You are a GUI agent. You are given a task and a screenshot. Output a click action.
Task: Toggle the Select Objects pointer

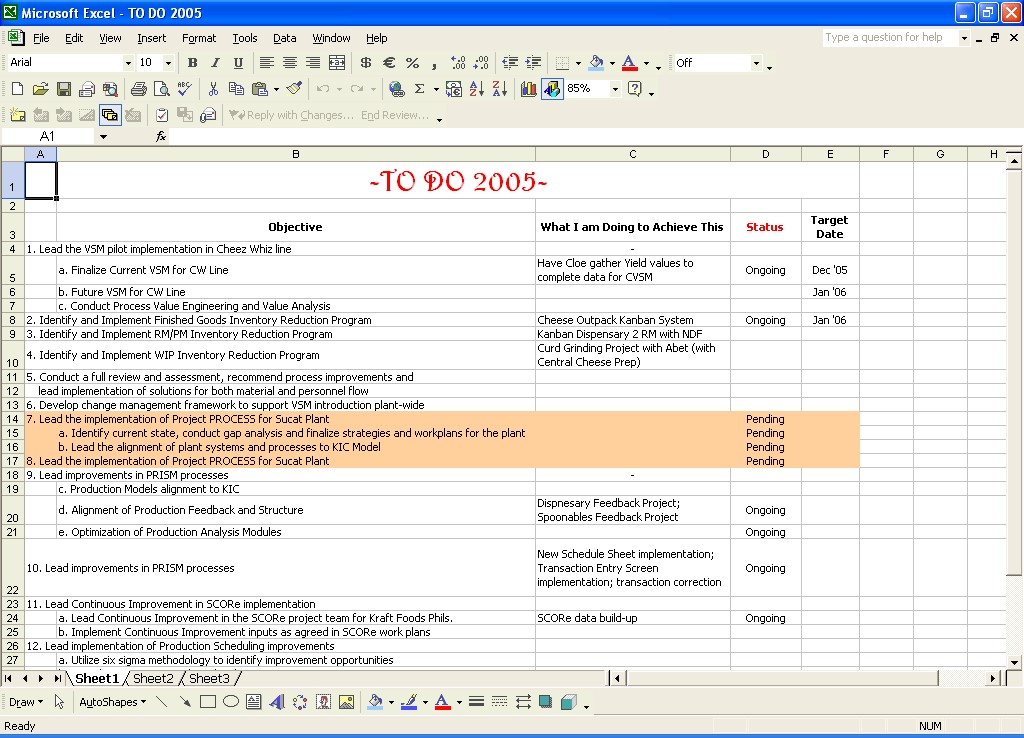pyautogui.click(x=59, y=702)
